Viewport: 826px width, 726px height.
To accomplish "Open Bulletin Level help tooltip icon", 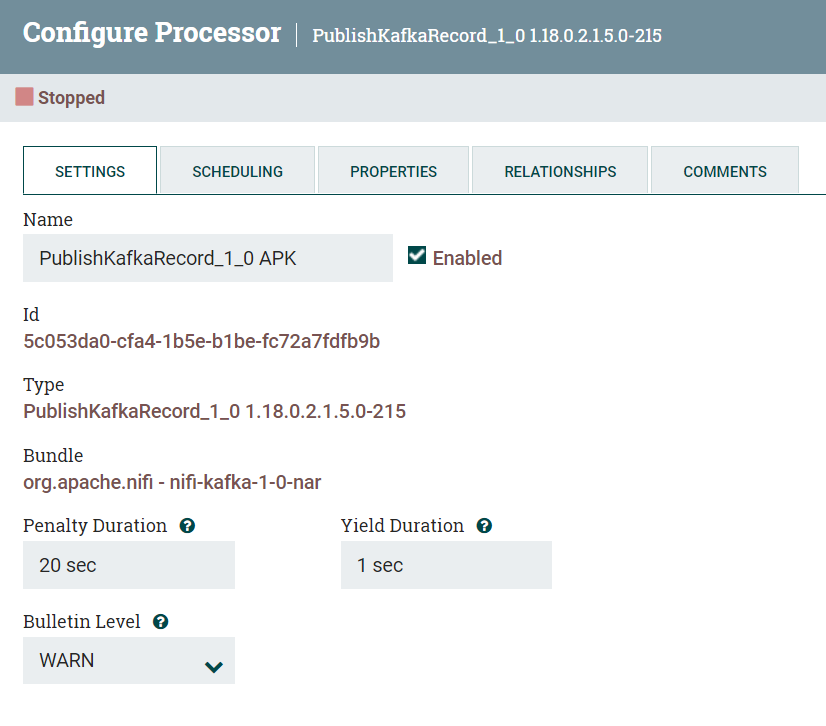I will pyautogui.click(x=160, y=621).
